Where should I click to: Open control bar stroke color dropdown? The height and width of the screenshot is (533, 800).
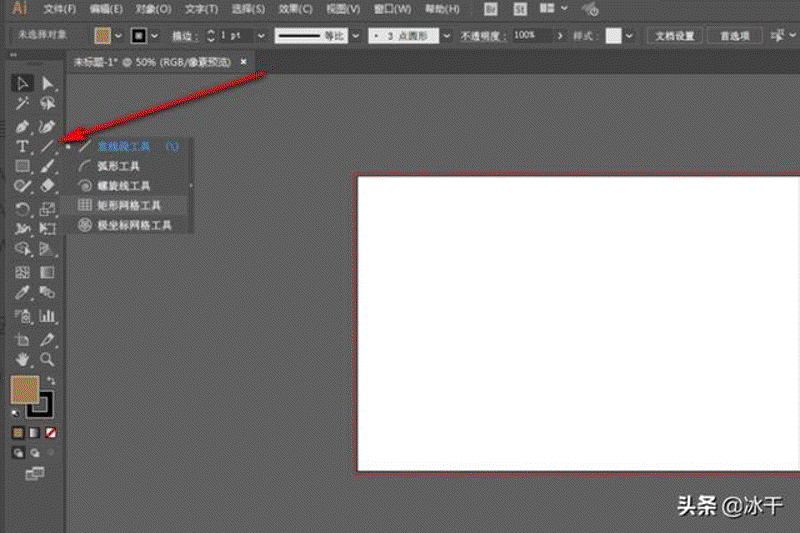tap(155, 36)
